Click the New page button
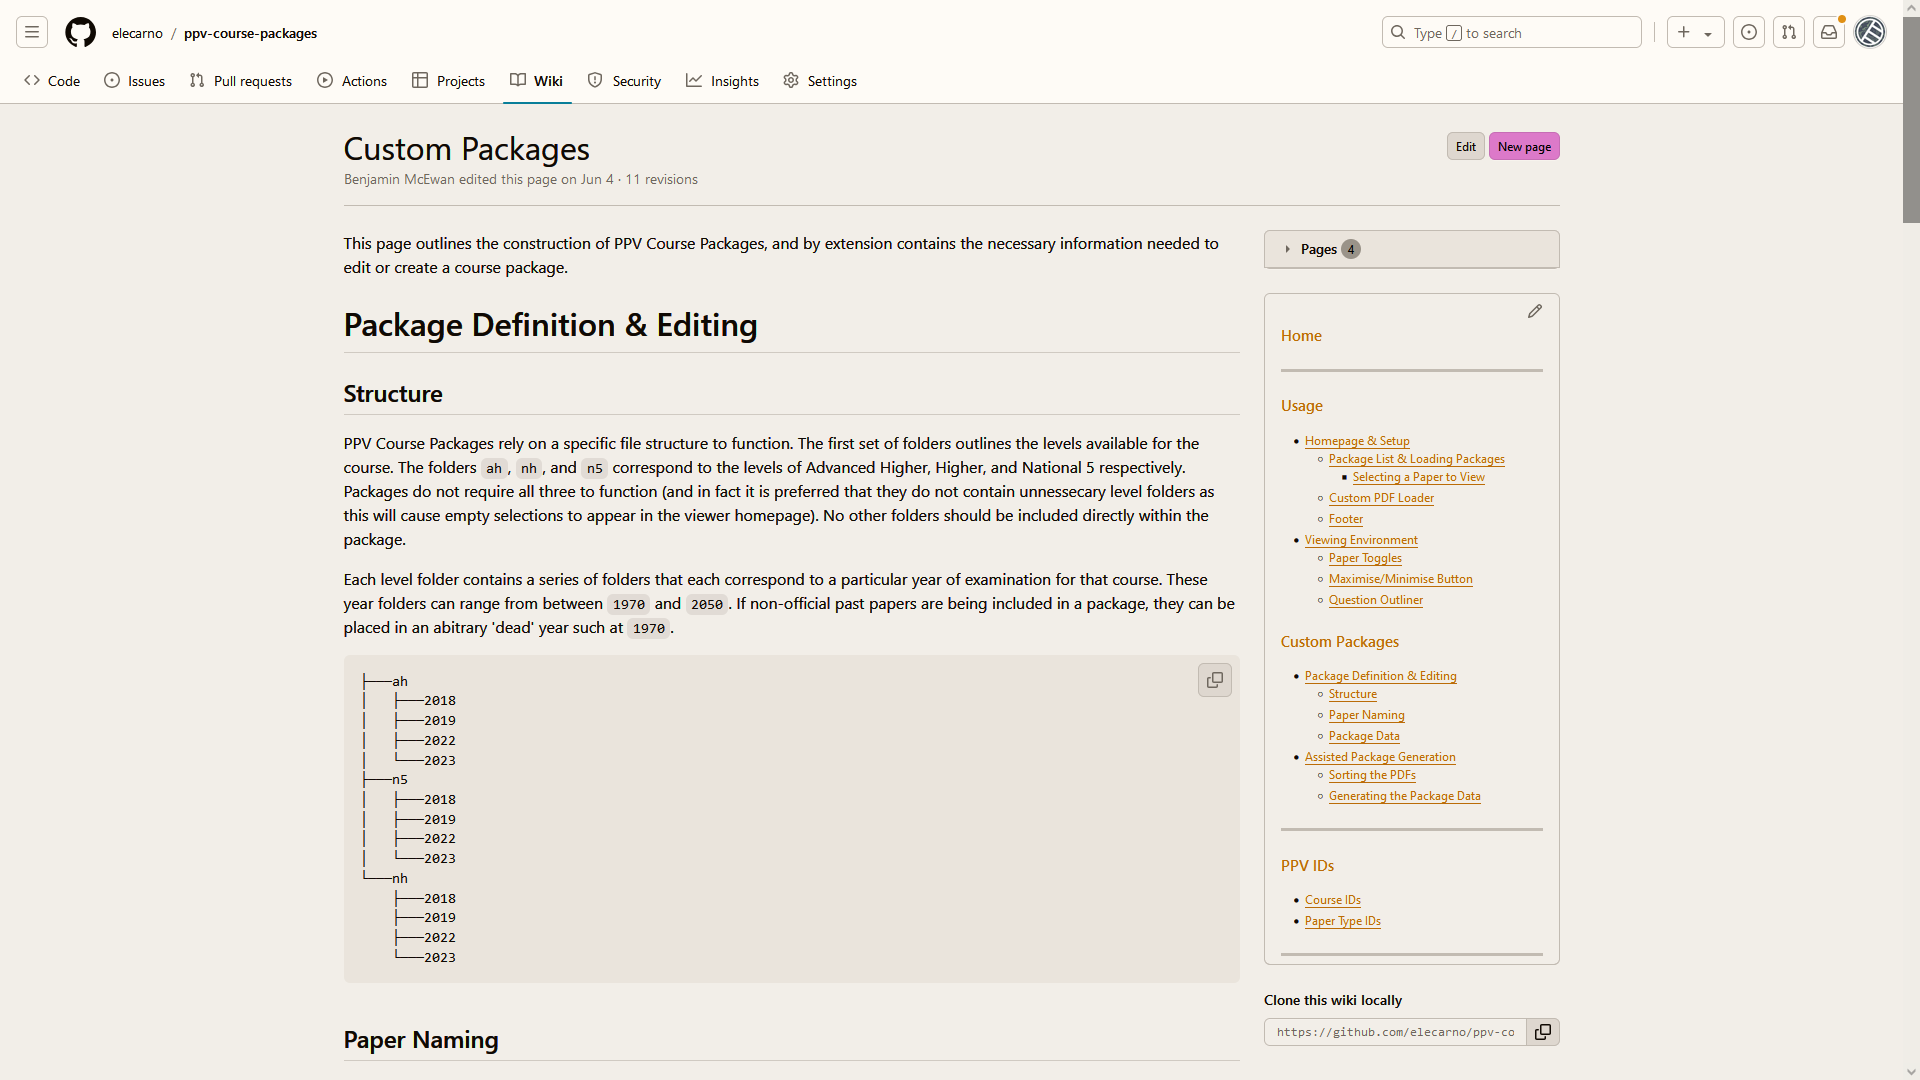This screenshot has width=1920, height=1080. pos(1524,146)
